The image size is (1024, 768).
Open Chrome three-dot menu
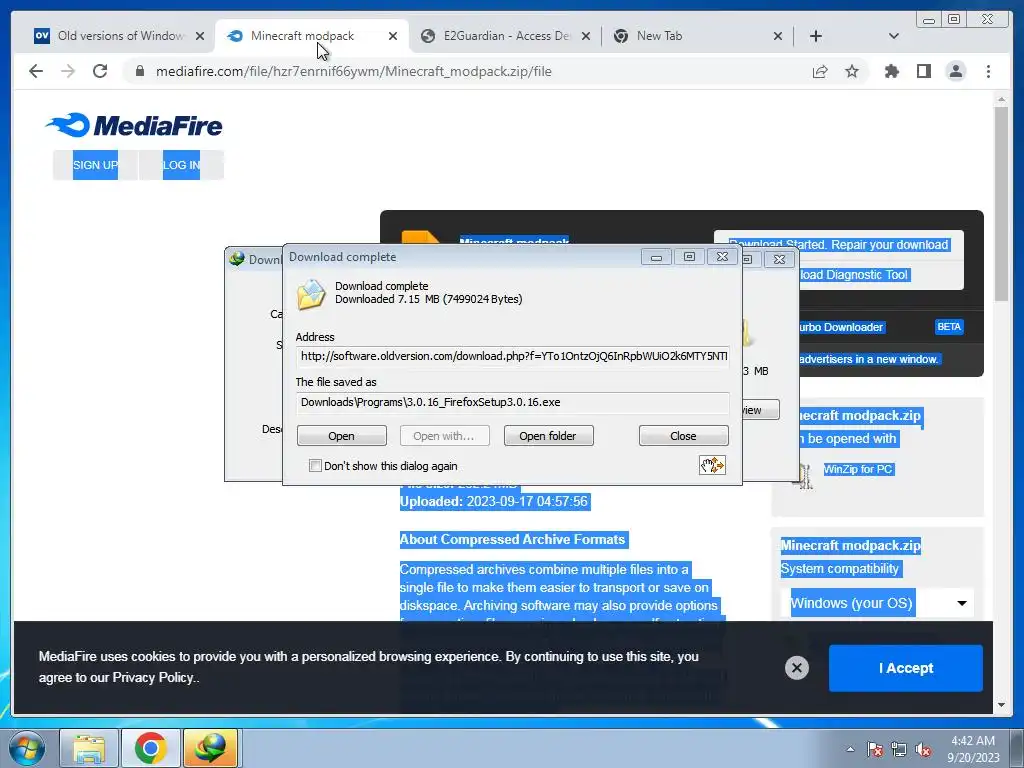[x=988, y=71]
